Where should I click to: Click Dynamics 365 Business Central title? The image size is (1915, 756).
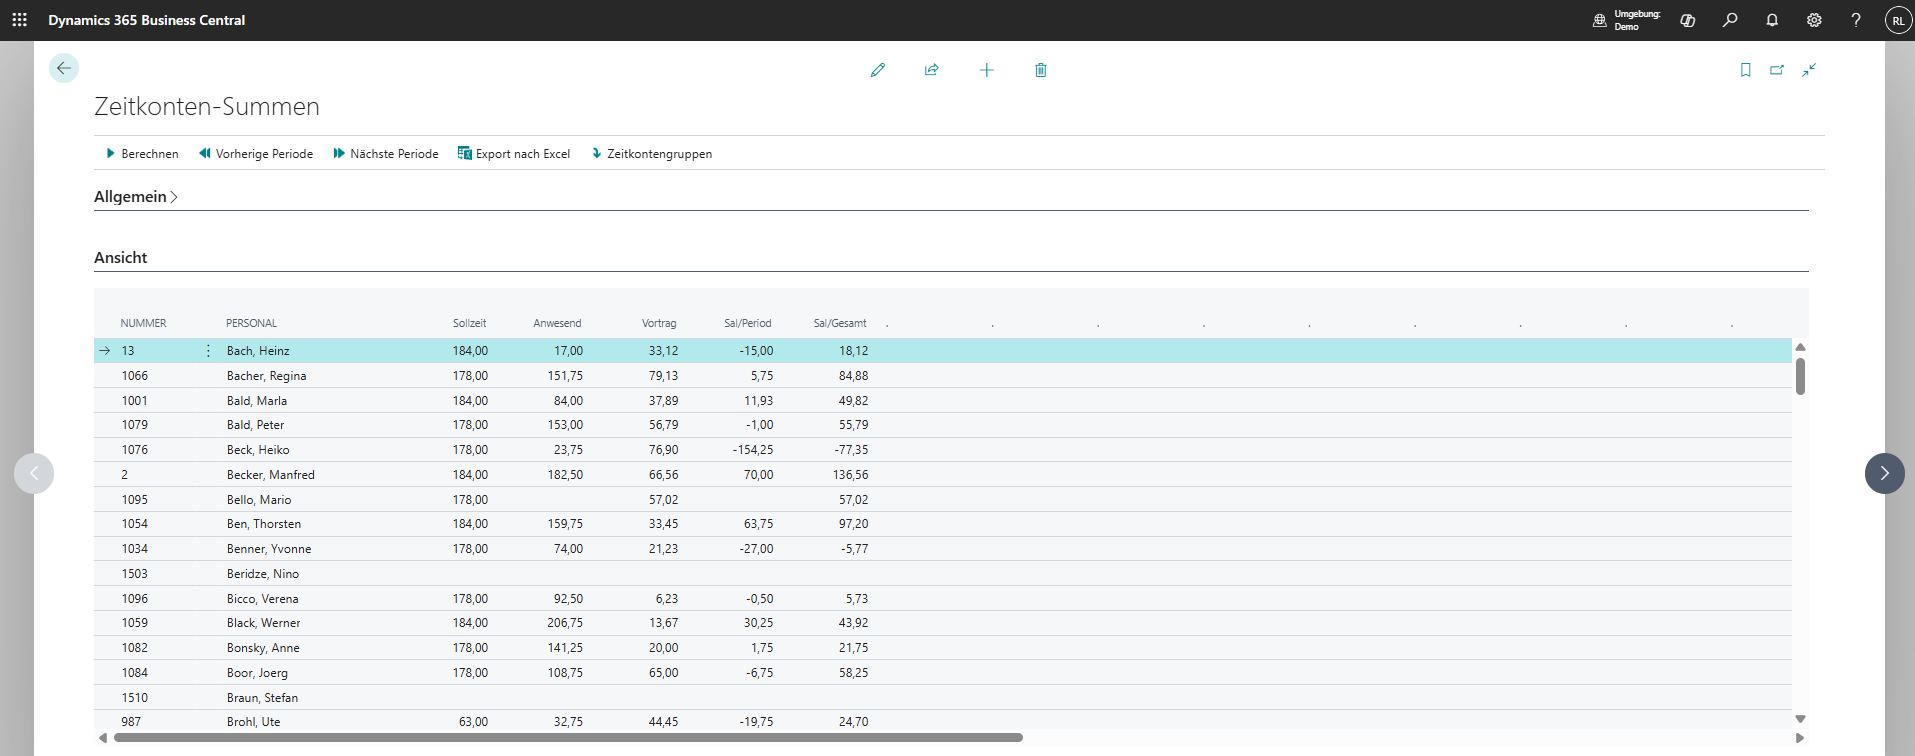(x=147, y=20)
